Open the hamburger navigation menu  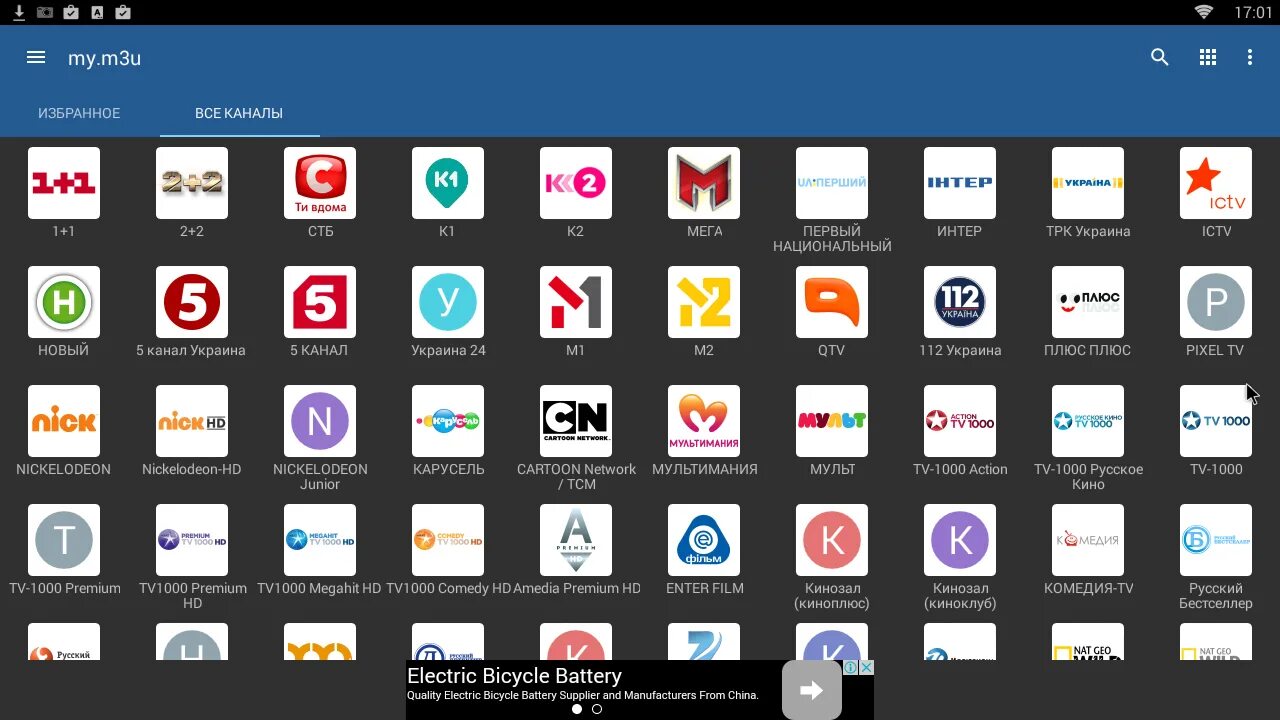[x=36, y=58]
